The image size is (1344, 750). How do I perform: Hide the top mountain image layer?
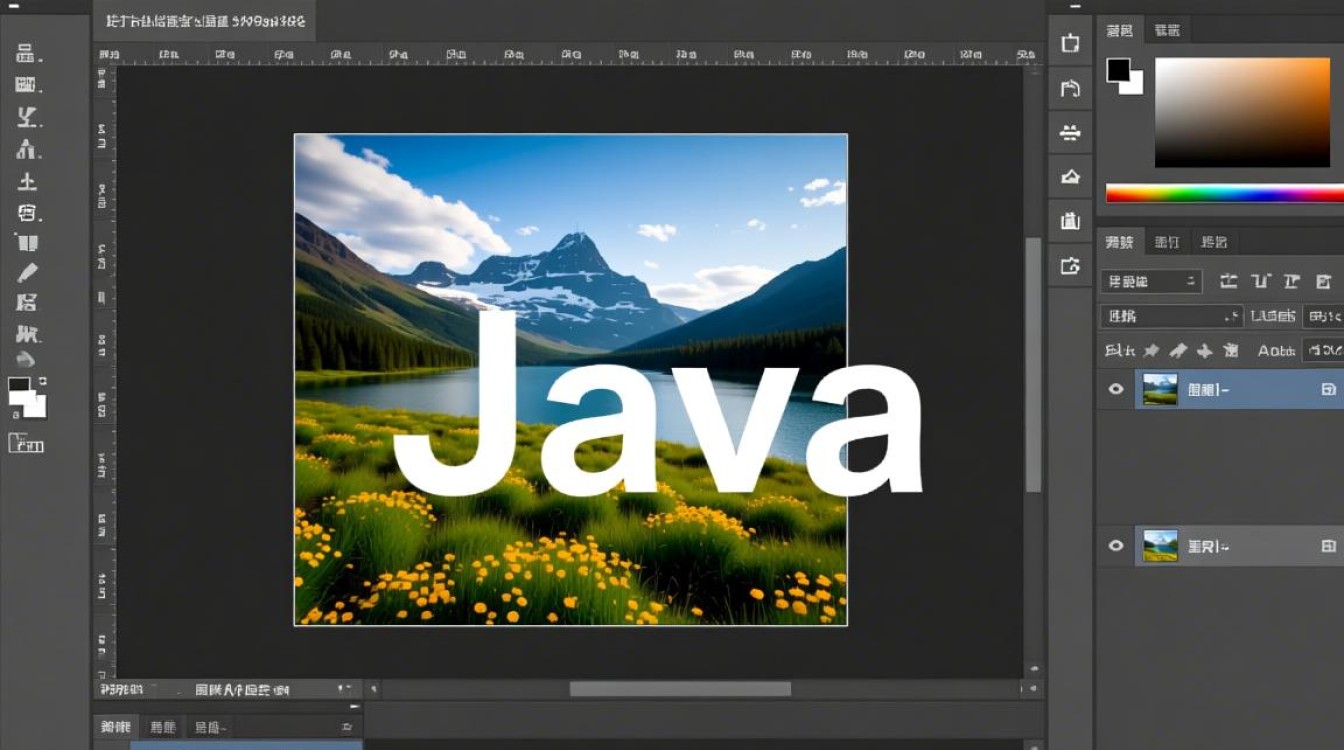tap(1115, 389)
